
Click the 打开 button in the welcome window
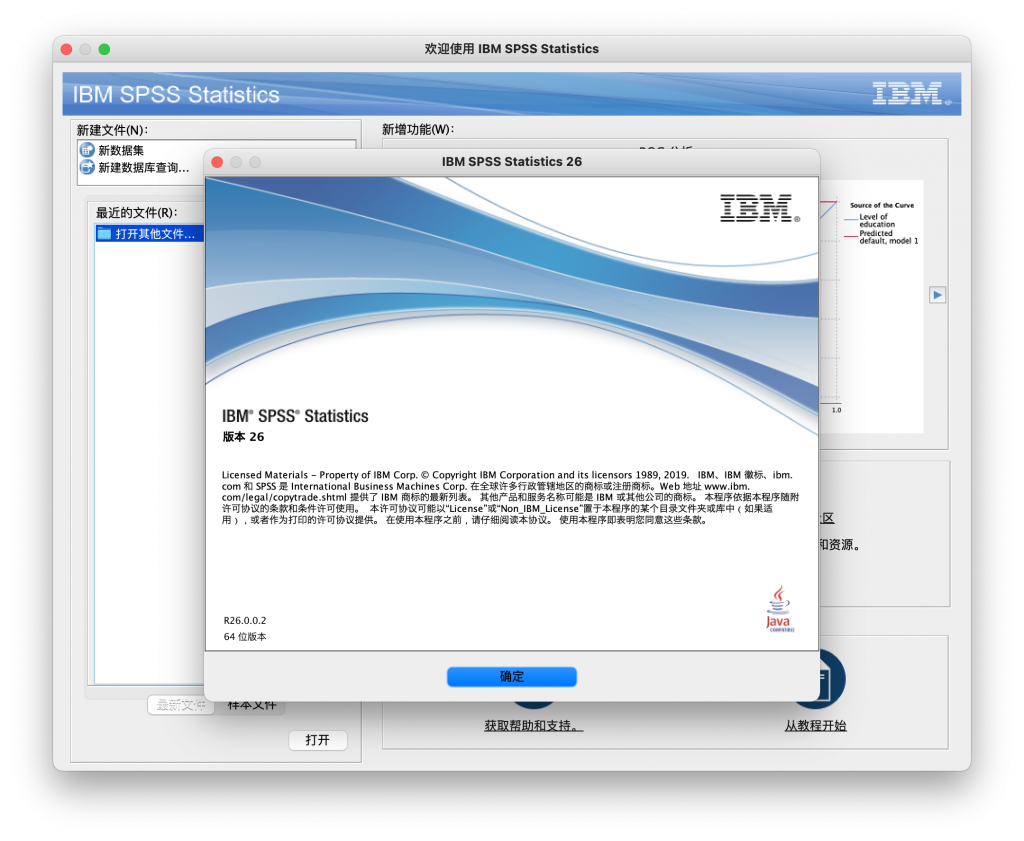317,740
